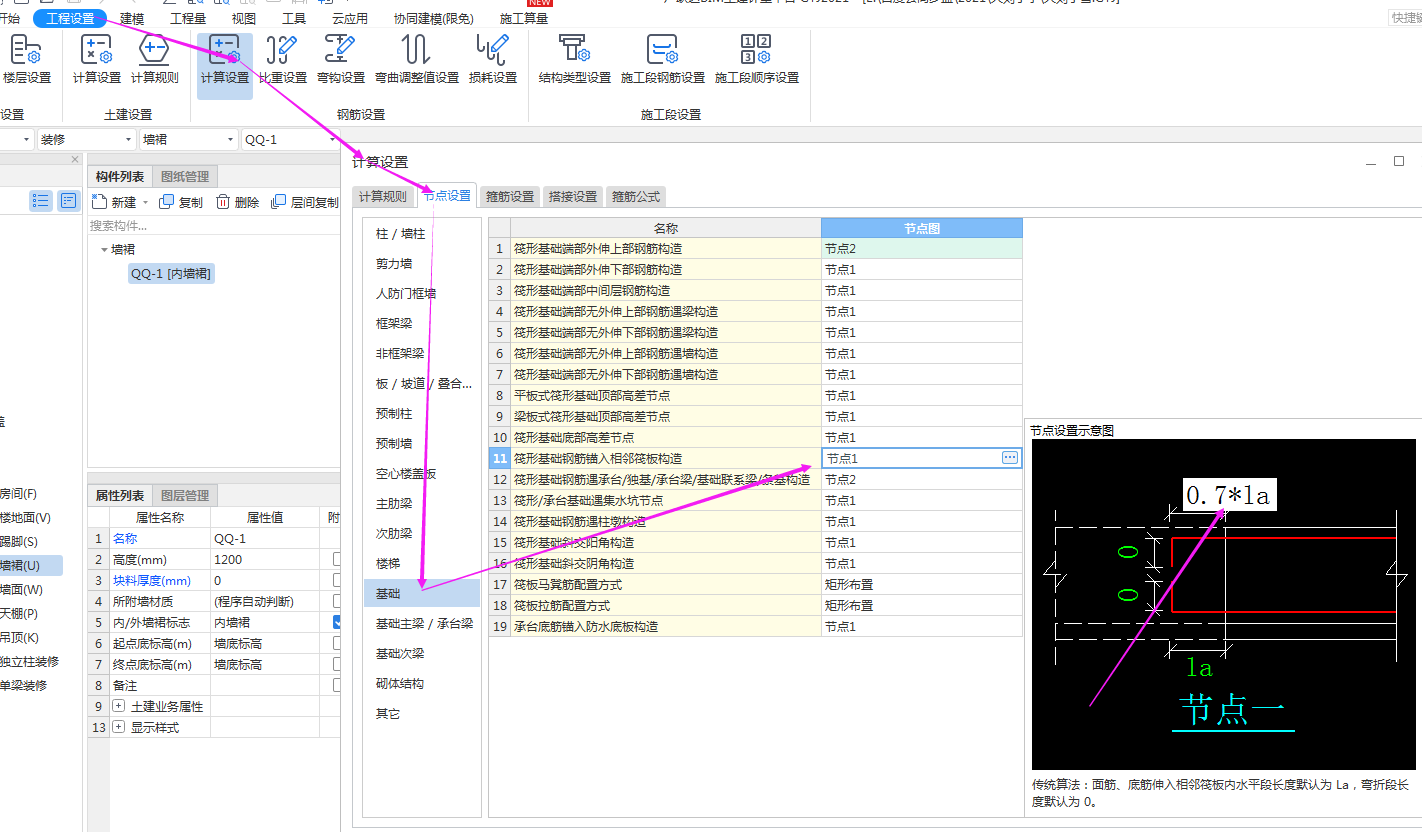Viewport: 1422px width, 832px height.
Task: Open 施工段钢筋设置 icon
Action: coord(662,50)
